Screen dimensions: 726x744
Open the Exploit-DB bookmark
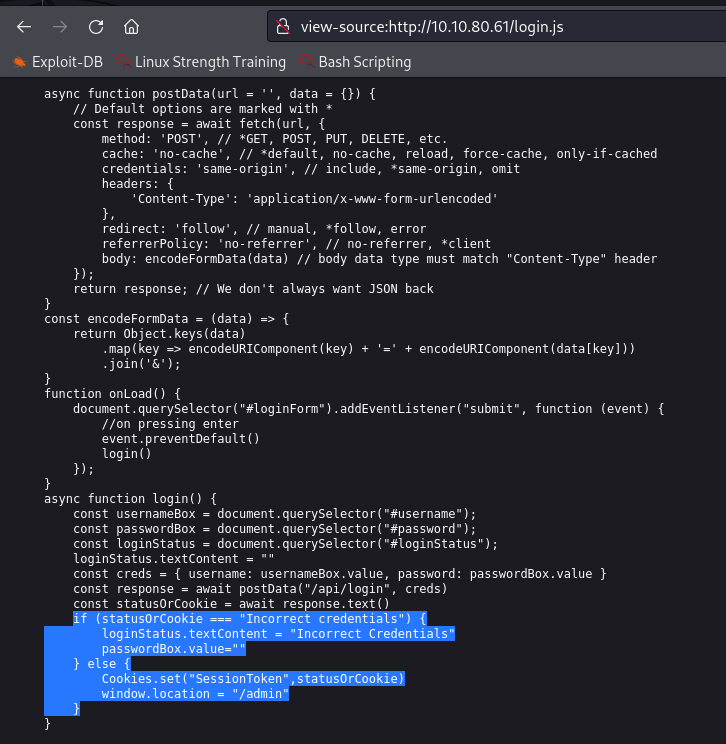[x=67, y=62]
